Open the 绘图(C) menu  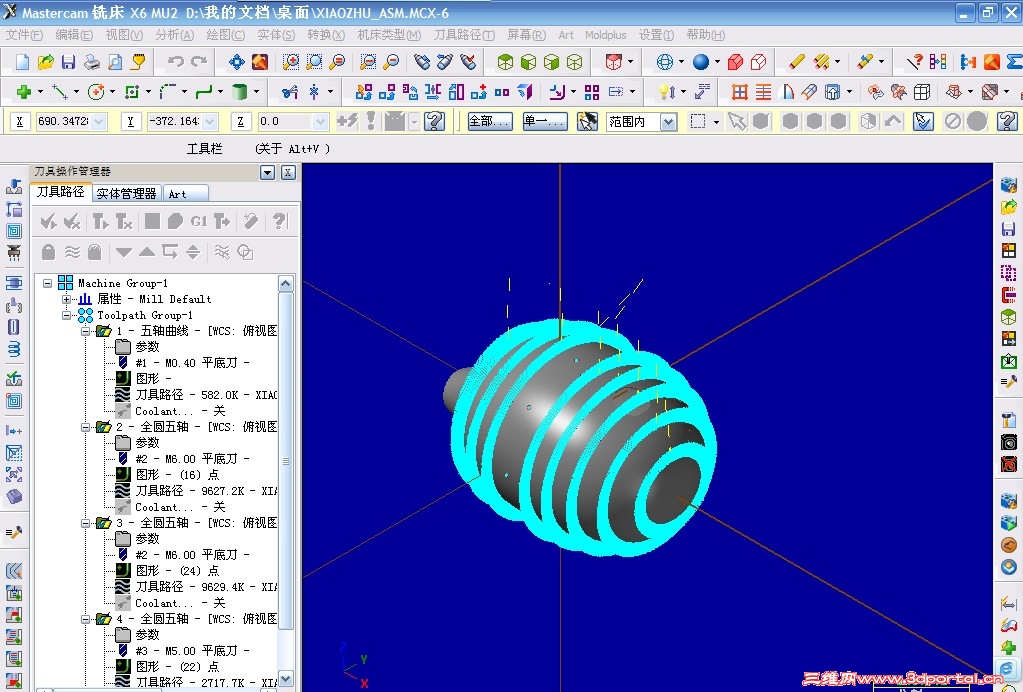225,35
